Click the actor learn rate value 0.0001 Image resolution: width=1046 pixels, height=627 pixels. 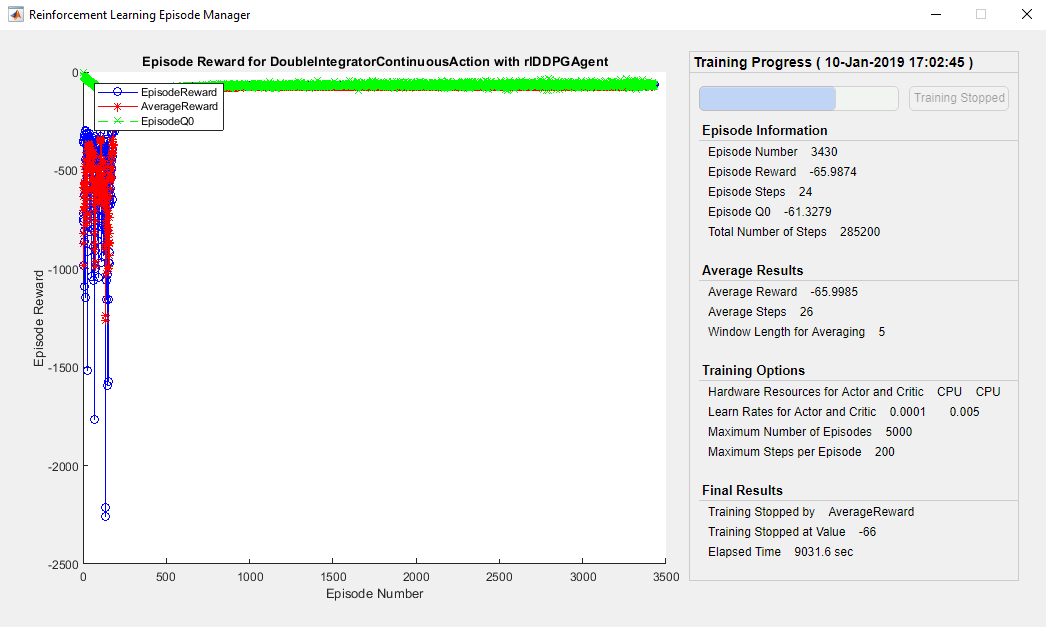pyautogui.click(x=907, y=412)
